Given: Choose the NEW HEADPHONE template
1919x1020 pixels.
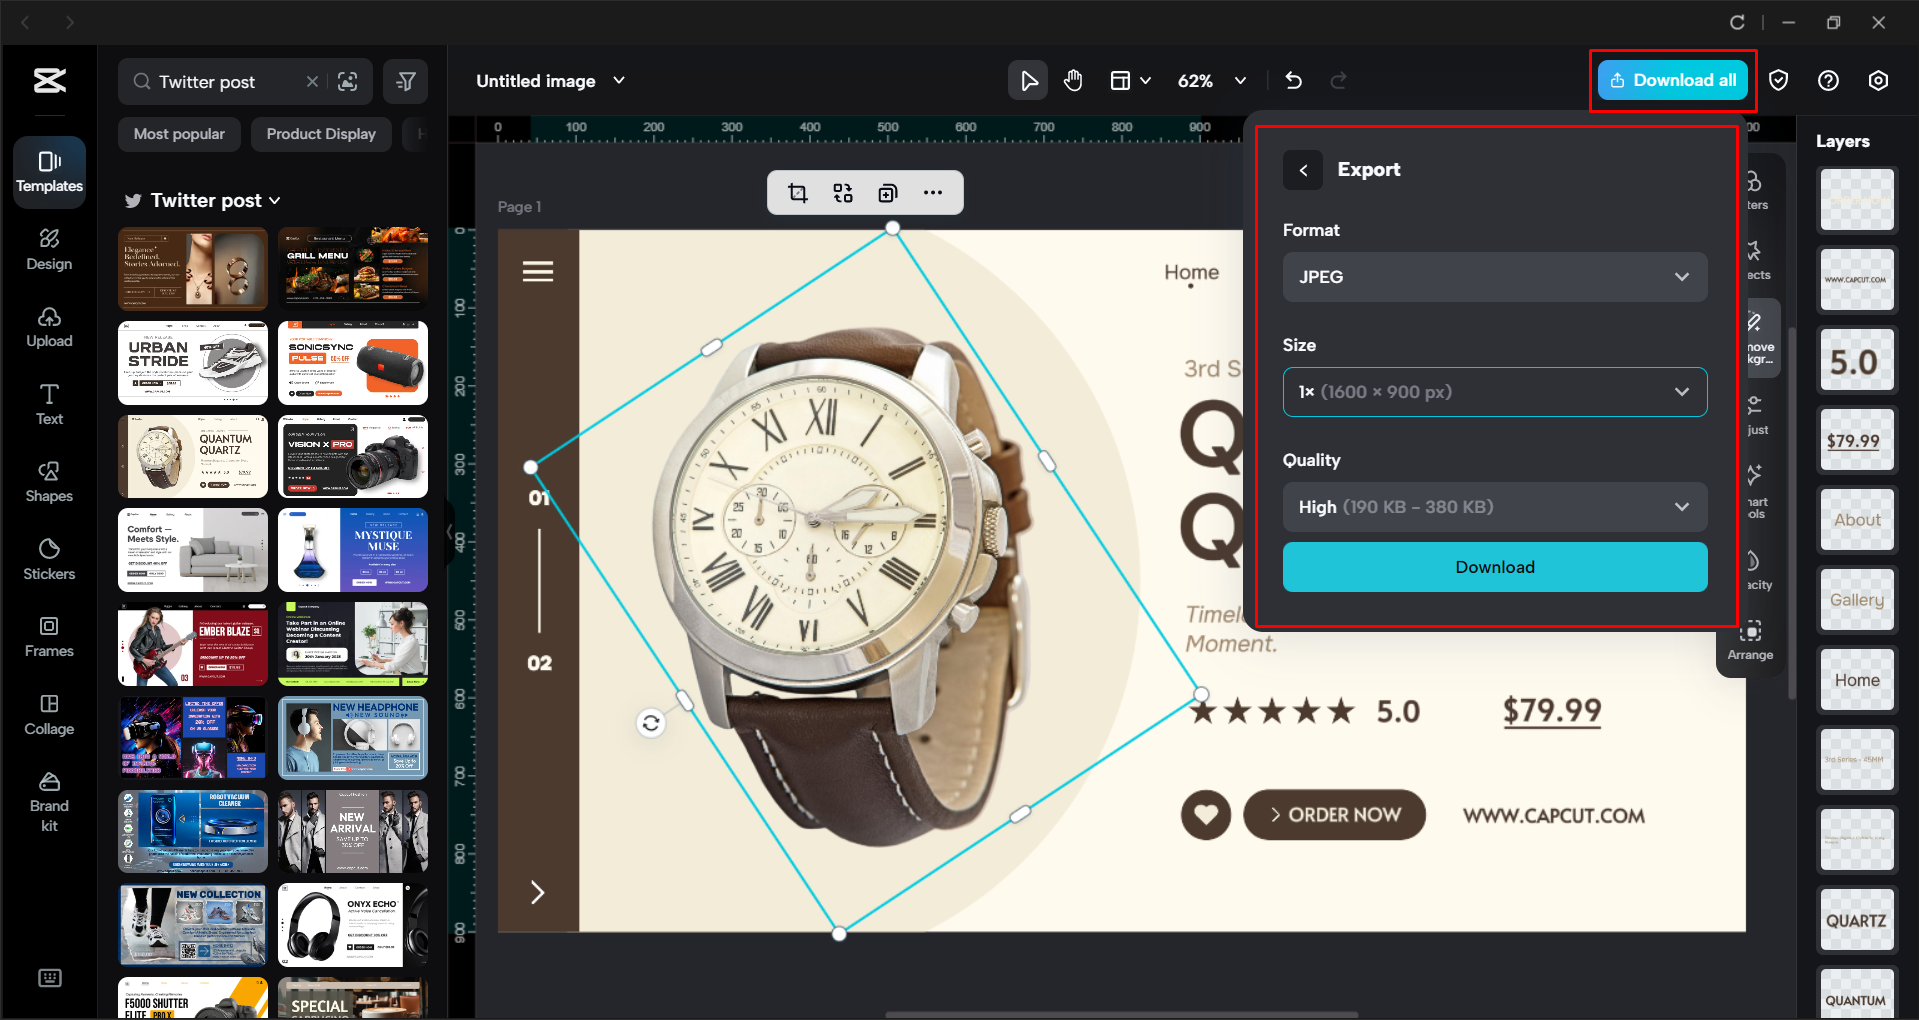Looking at the screenshot, I should pyautogui.click(x=353, y=738).
